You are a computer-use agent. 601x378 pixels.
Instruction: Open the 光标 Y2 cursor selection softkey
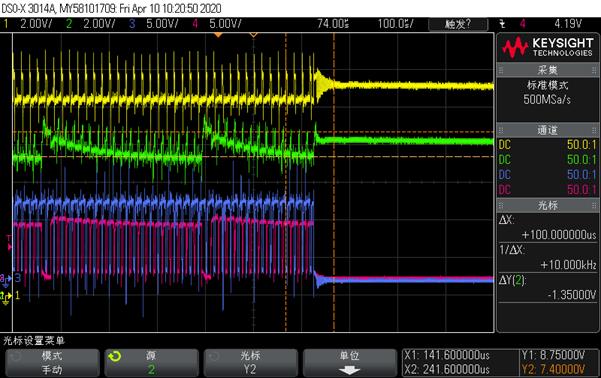[x=250, y=362]
